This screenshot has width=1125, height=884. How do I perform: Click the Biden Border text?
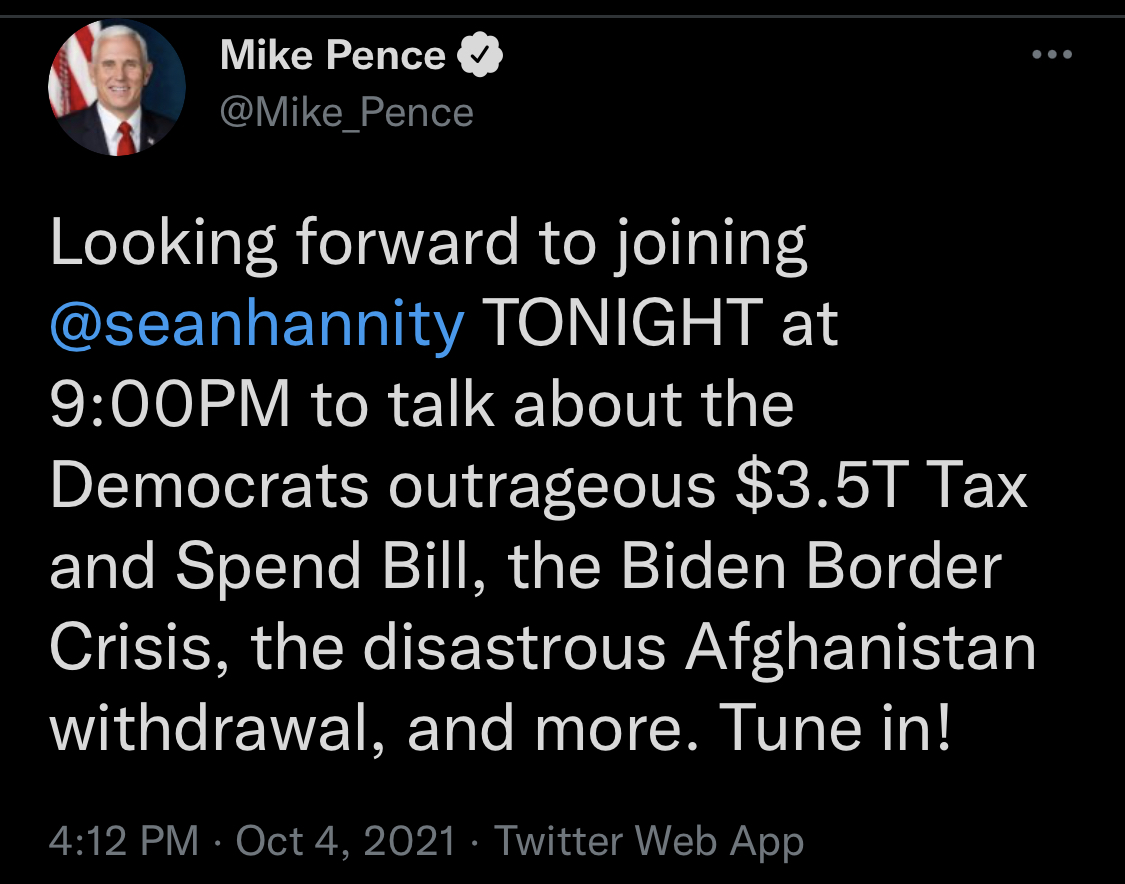point(811,567)
